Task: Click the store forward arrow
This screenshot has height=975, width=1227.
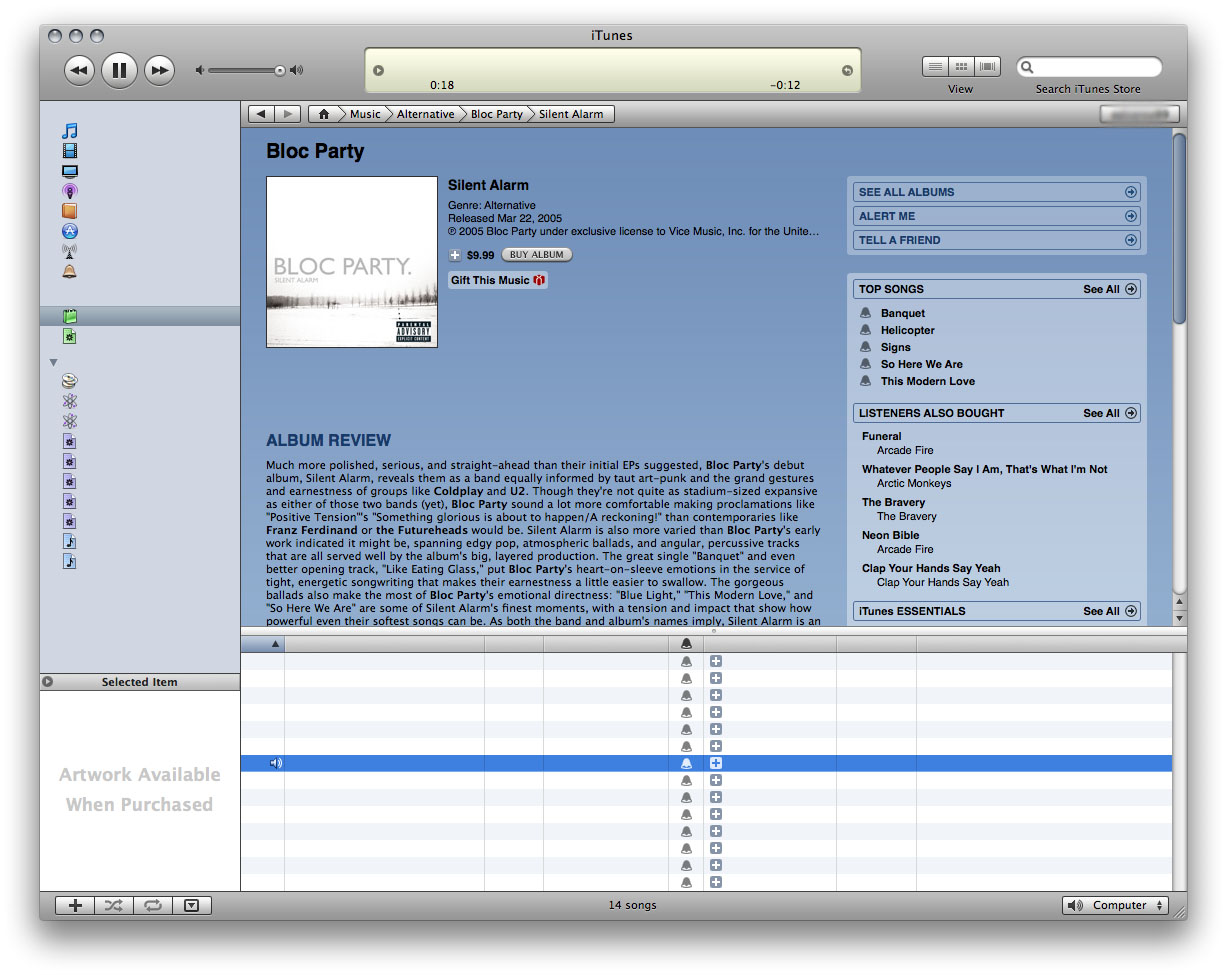Action: pos(287,114)
